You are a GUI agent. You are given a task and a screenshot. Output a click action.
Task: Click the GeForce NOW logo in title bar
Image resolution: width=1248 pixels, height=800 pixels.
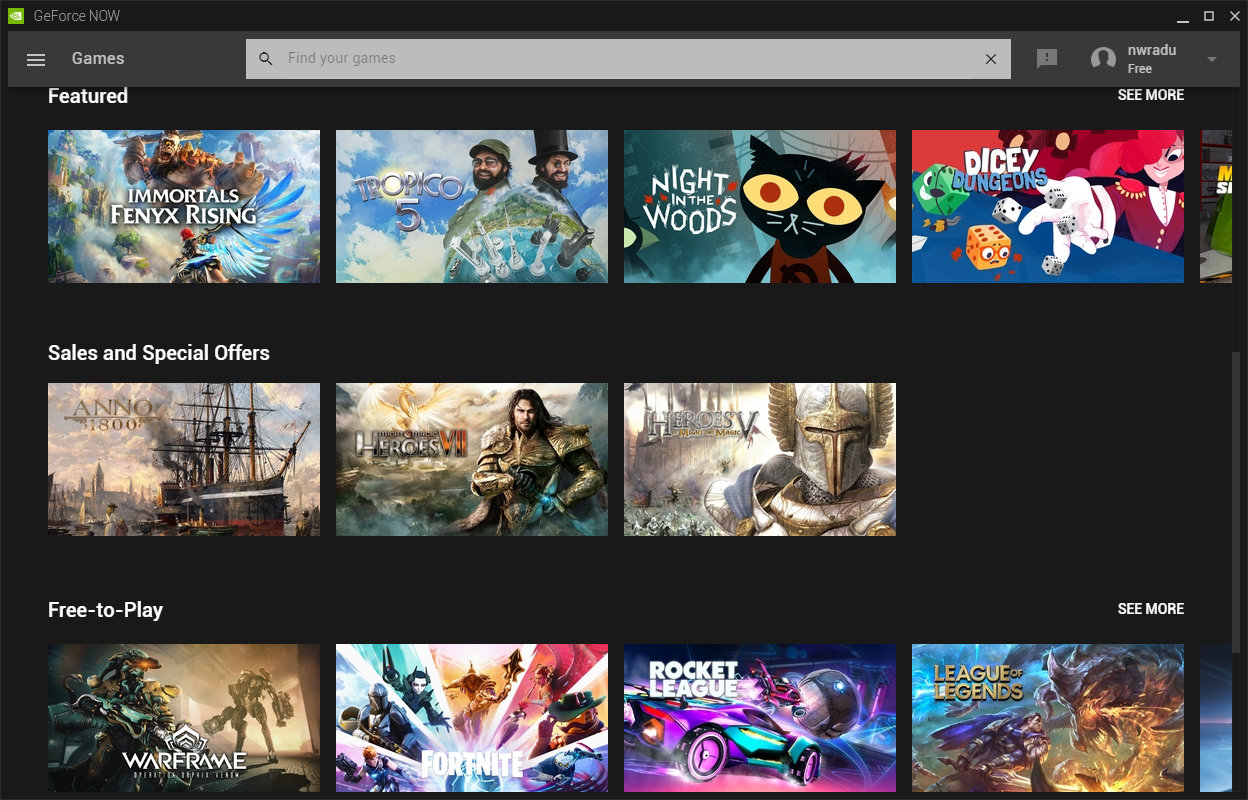click(16, 16)
